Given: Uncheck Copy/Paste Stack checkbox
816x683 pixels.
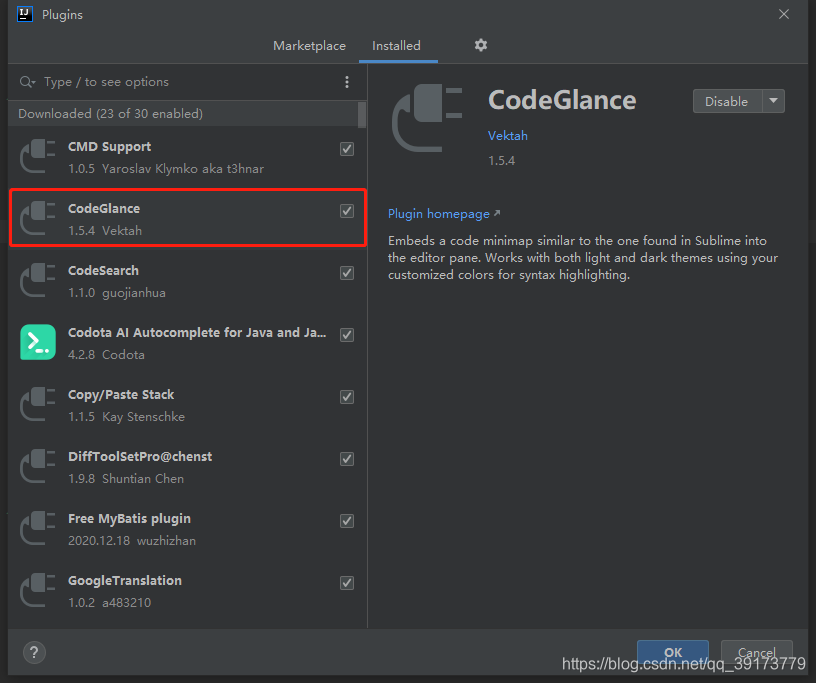Looking at the screenshot, I should [x=347, y=397].
